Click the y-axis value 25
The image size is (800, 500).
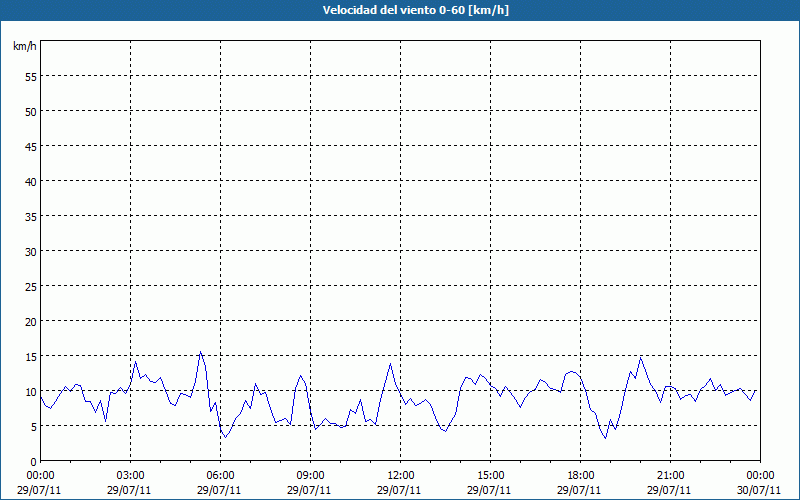[x=31, y=287]
